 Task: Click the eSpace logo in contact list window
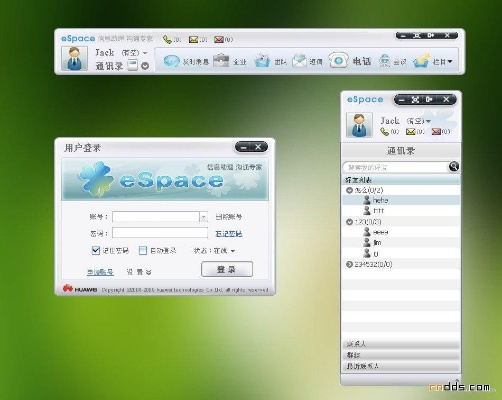(365, 99)
